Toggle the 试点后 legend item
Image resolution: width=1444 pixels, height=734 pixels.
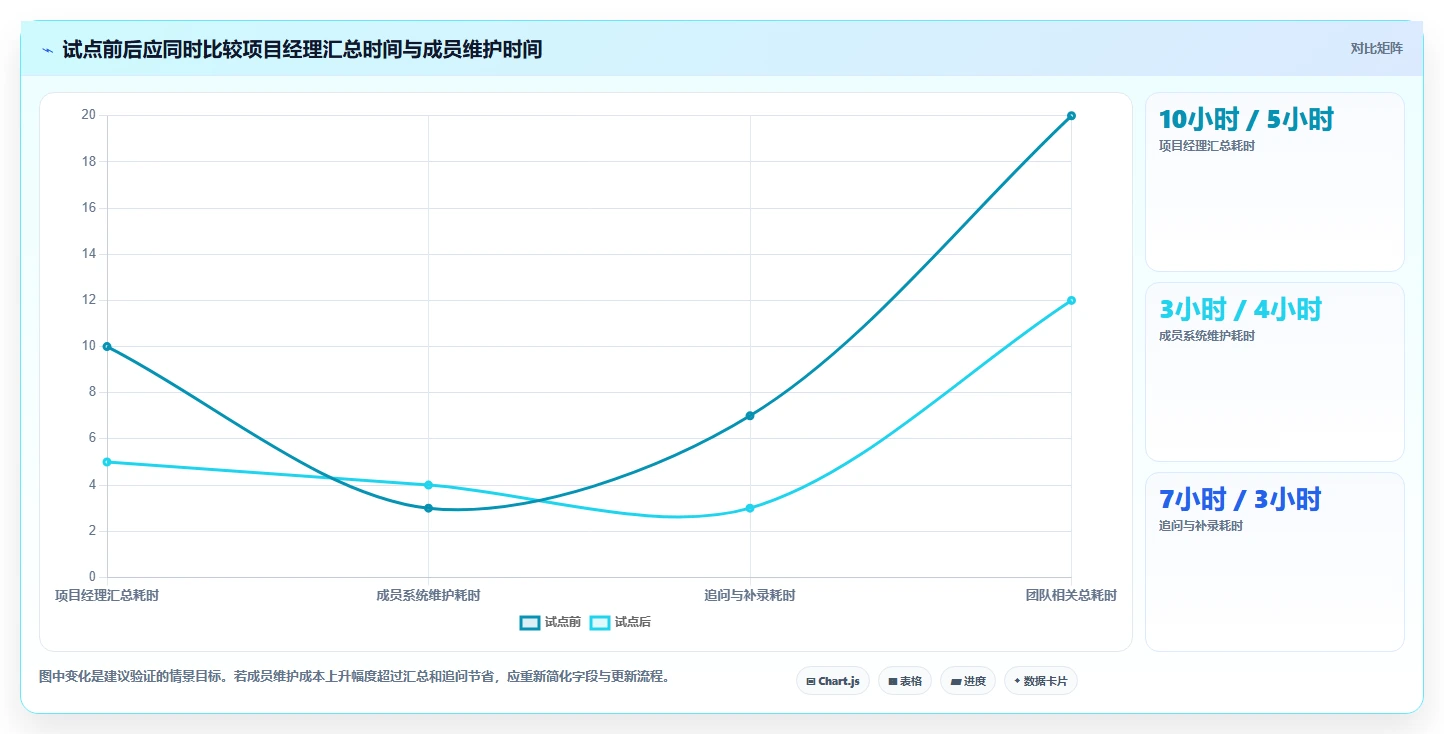click(x=620, y=622)
